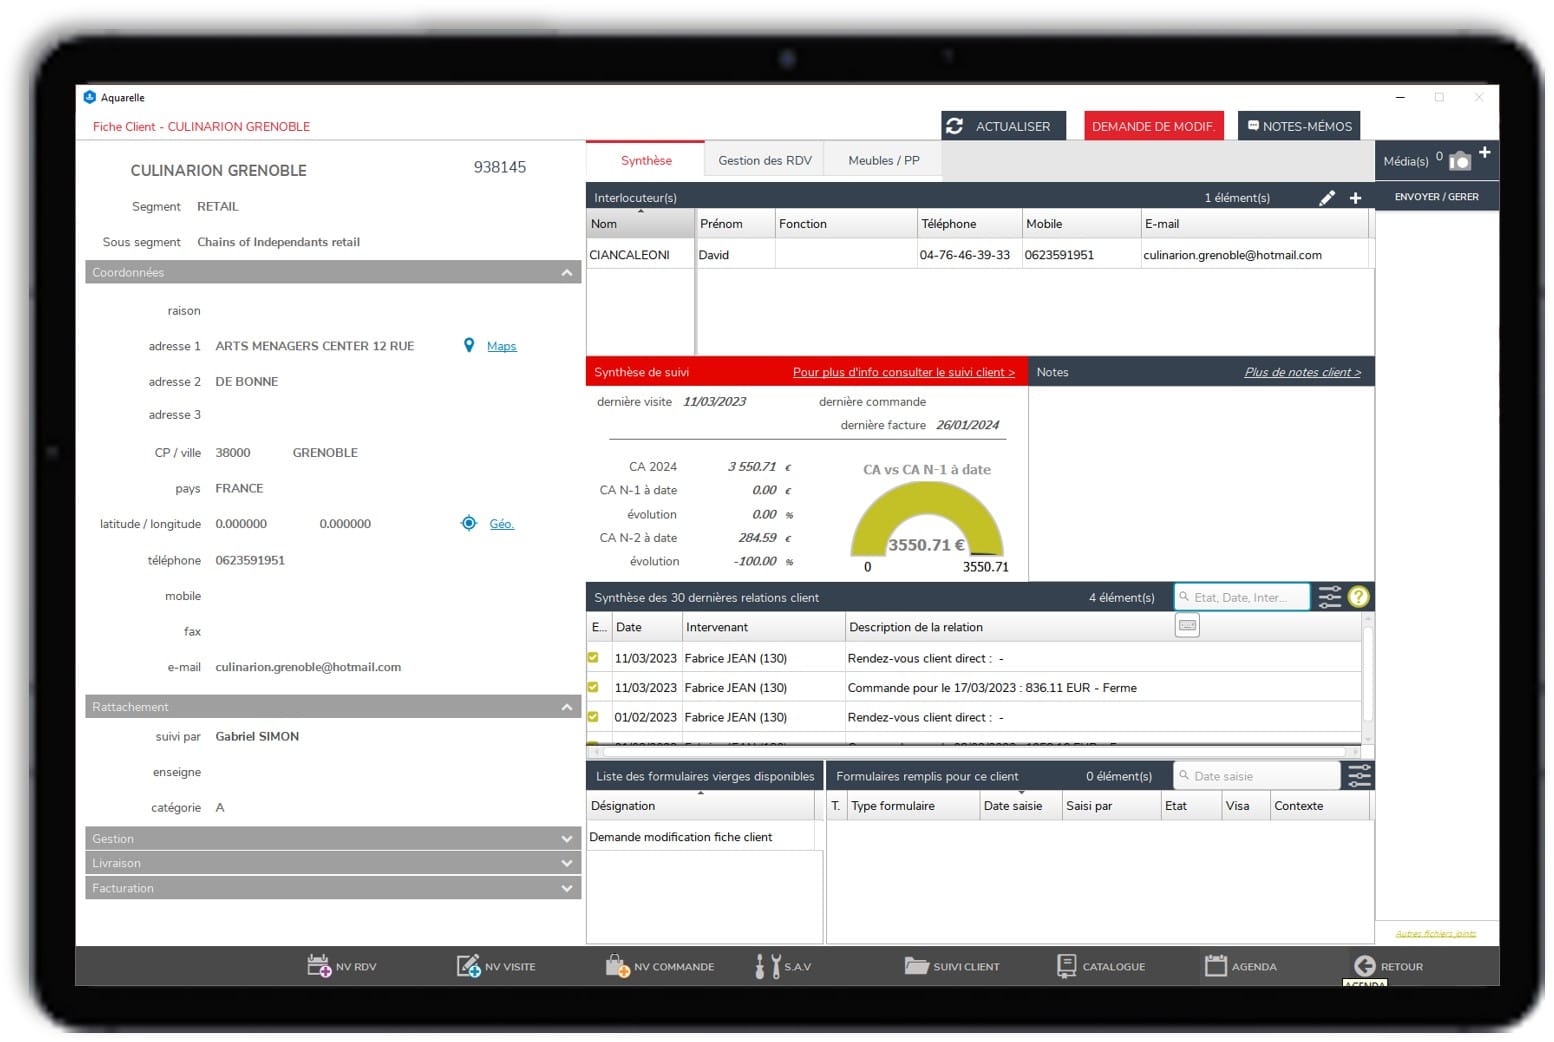The width and height of the screenshot is (1554, 1042).
Task: Select 'Demande modification fiche client' form
Action: (x=700, y=837)
